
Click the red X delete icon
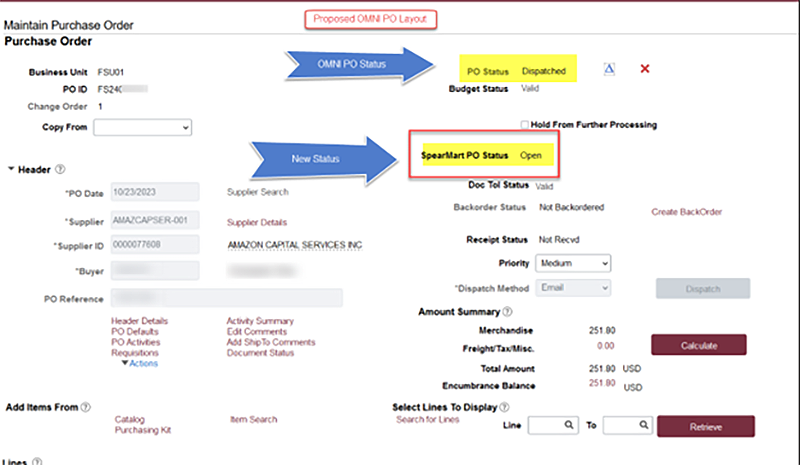(x=645, y=69)
